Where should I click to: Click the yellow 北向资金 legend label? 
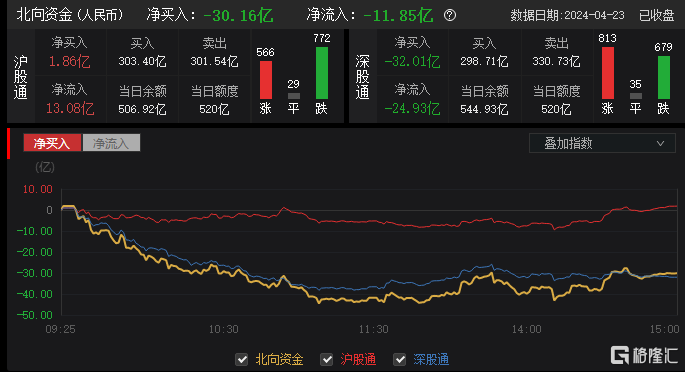pyautogui.click(x=279, y=359)
